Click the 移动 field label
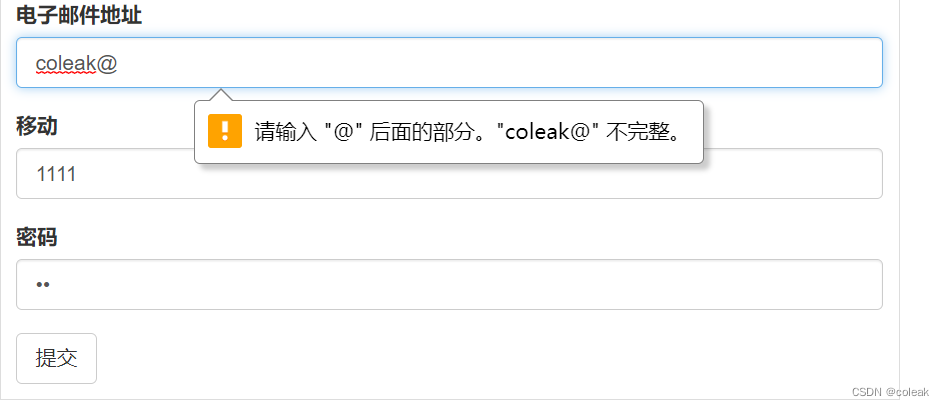This screenshot has height=406, width=944. point(37,126)
